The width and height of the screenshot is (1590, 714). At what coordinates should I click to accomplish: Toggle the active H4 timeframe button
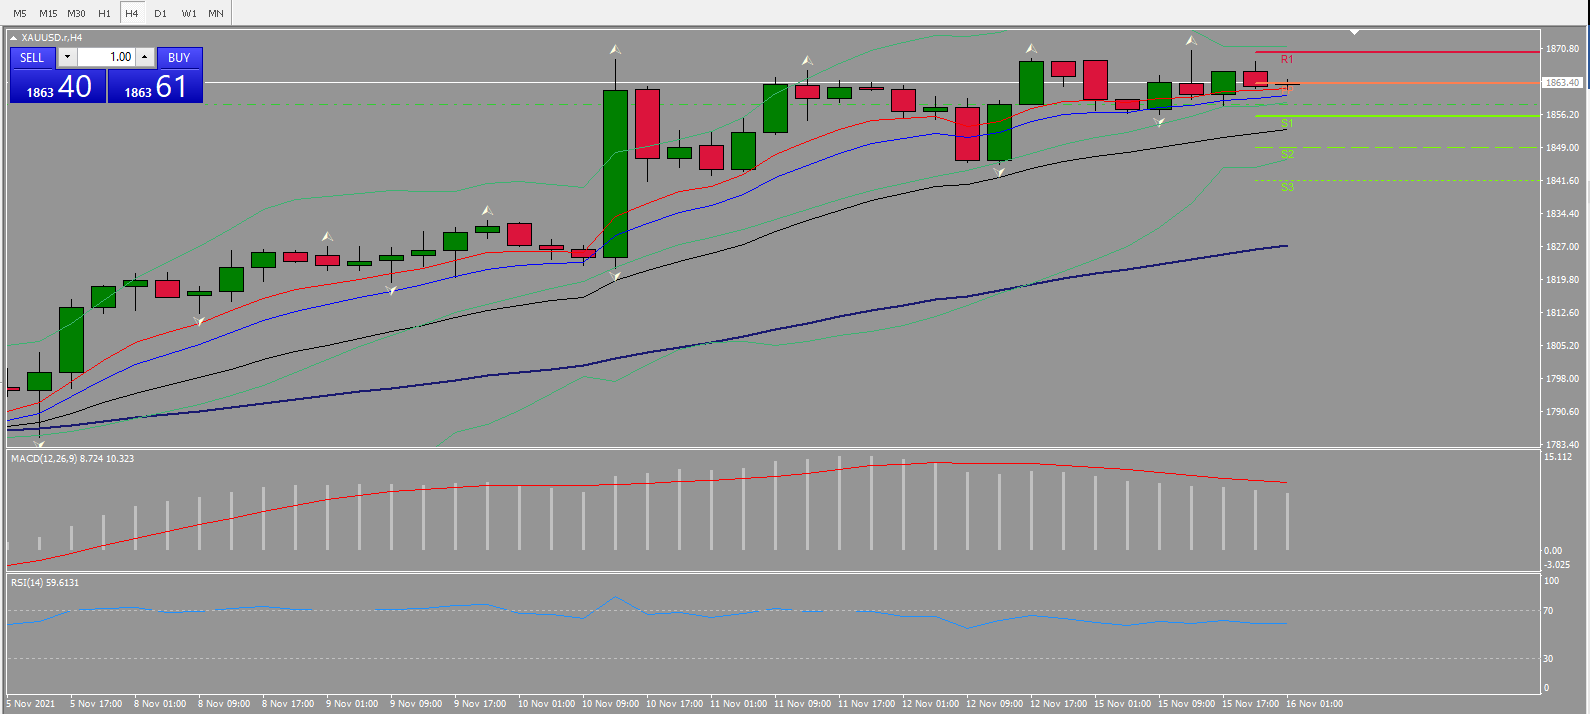coord(132,13)
